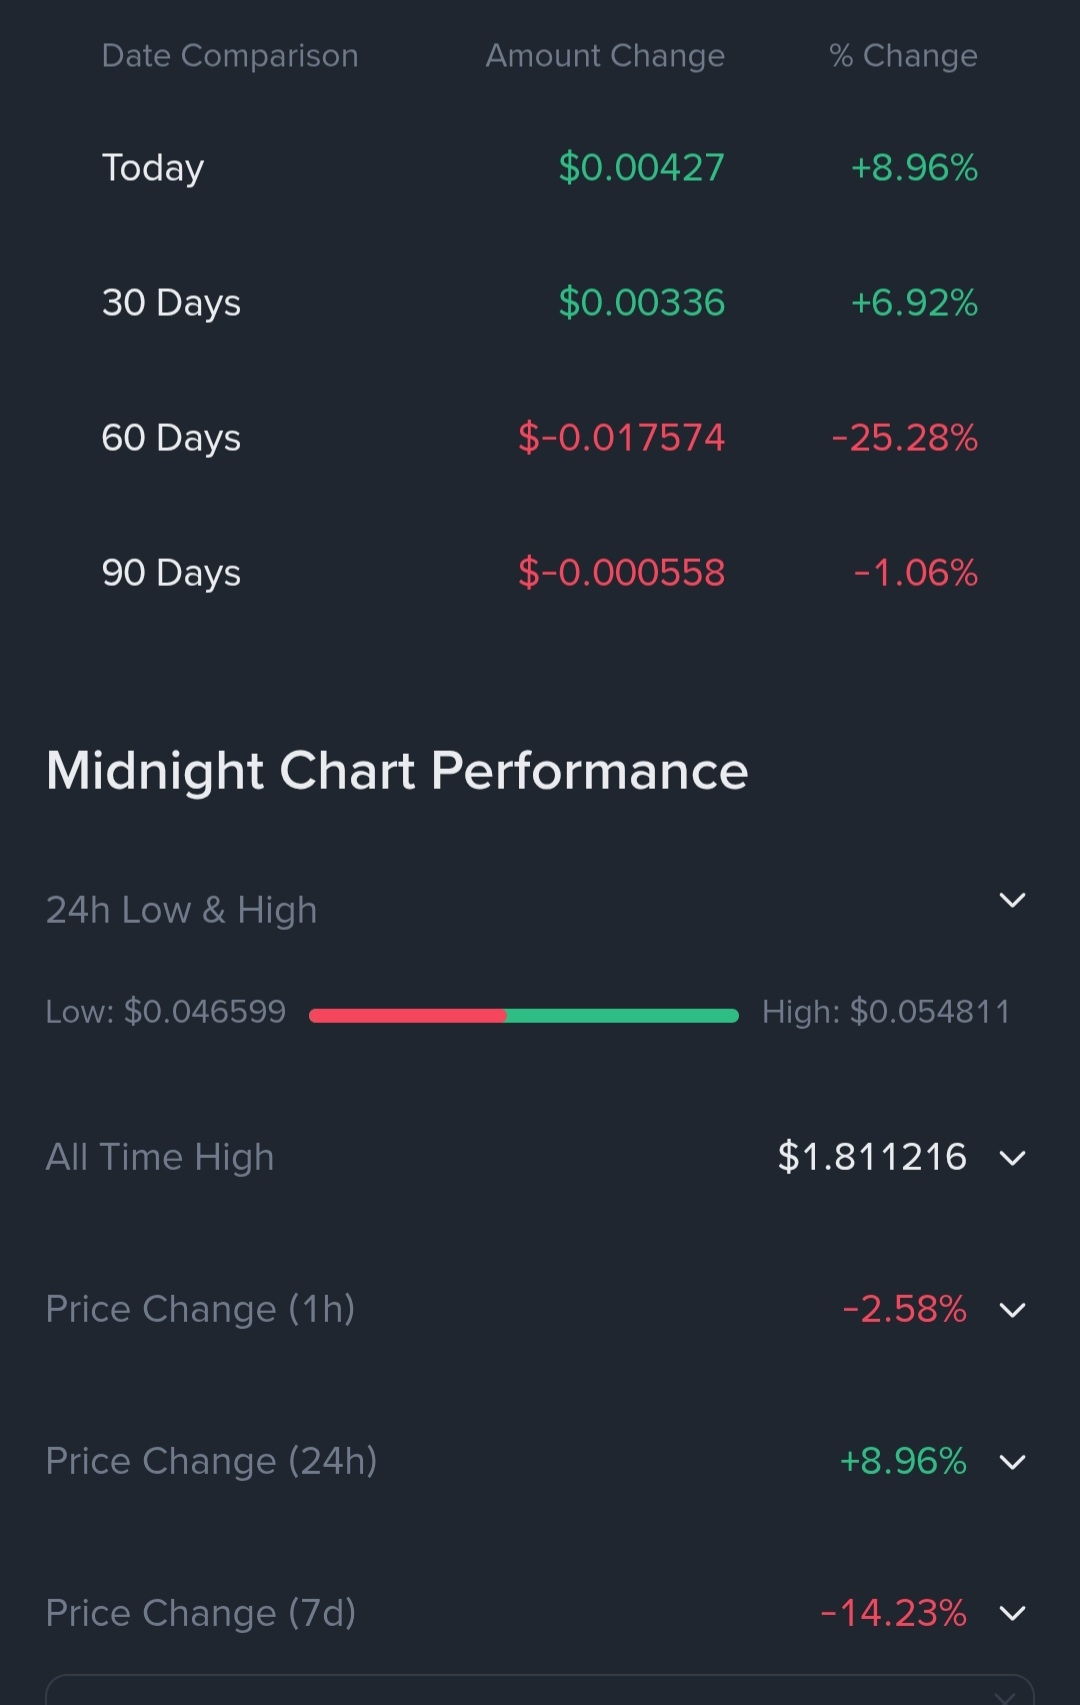Tap the Midnight Chart Performance heading
This screenshot has height=1705, width=1080.
397,771
